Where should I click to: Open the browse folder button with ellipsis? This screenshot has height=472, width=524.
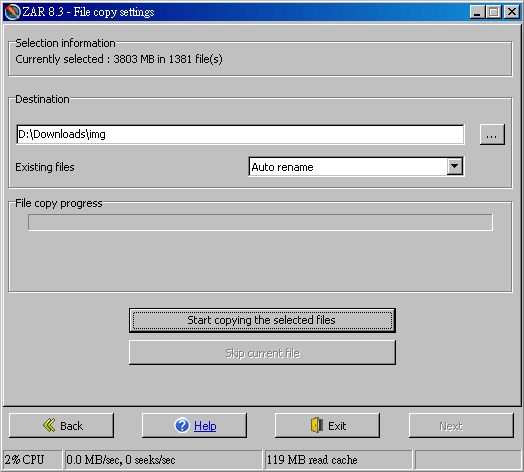(x=492, y=134)
